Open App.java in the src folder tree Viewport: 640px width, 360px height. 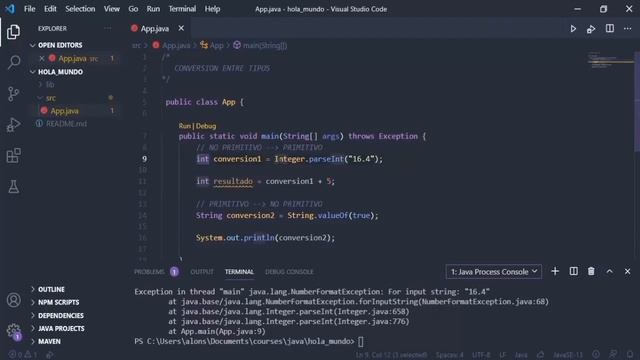pyautogui.click(x=64, y=111)
